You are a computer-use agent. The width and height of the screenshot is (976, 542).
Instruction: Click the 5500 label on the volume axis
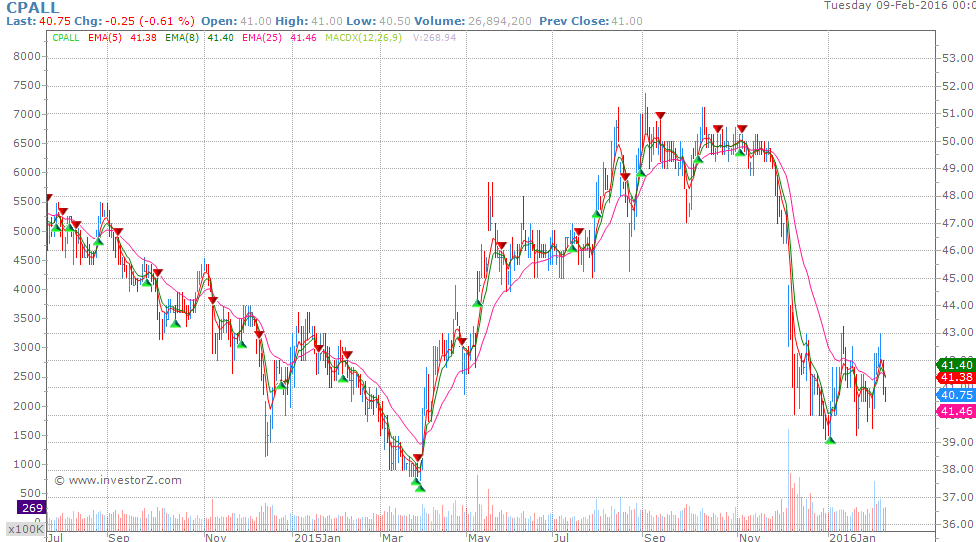27,202
